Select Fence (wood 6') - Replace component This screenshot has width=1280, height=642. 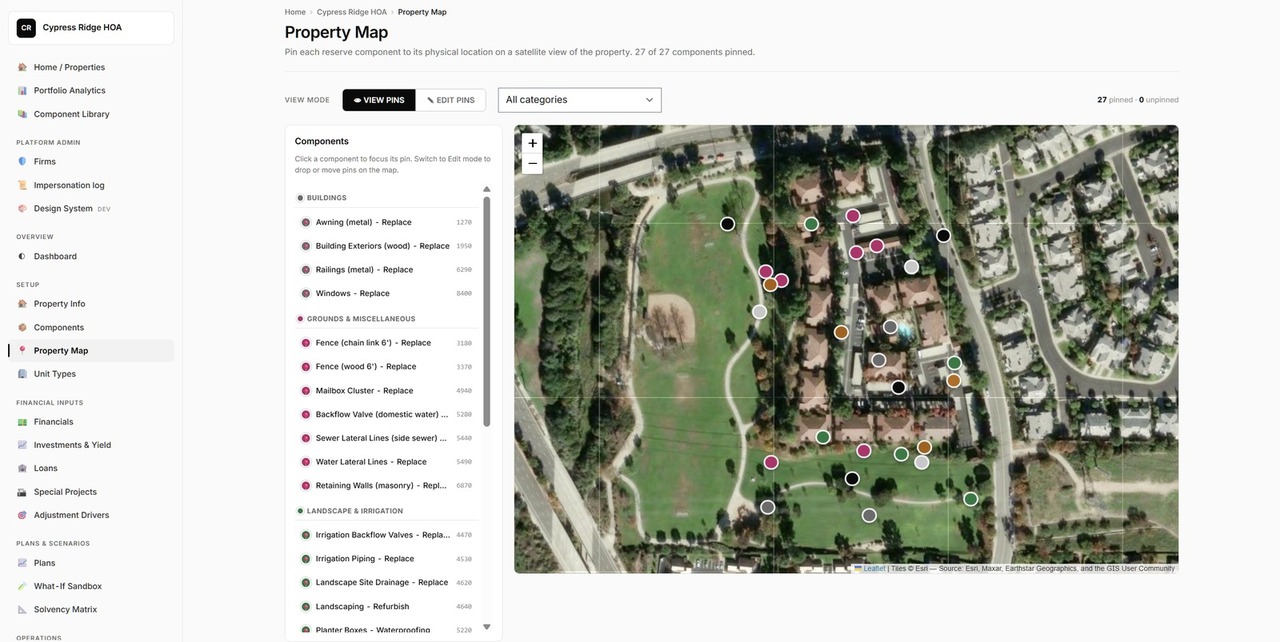387,367
